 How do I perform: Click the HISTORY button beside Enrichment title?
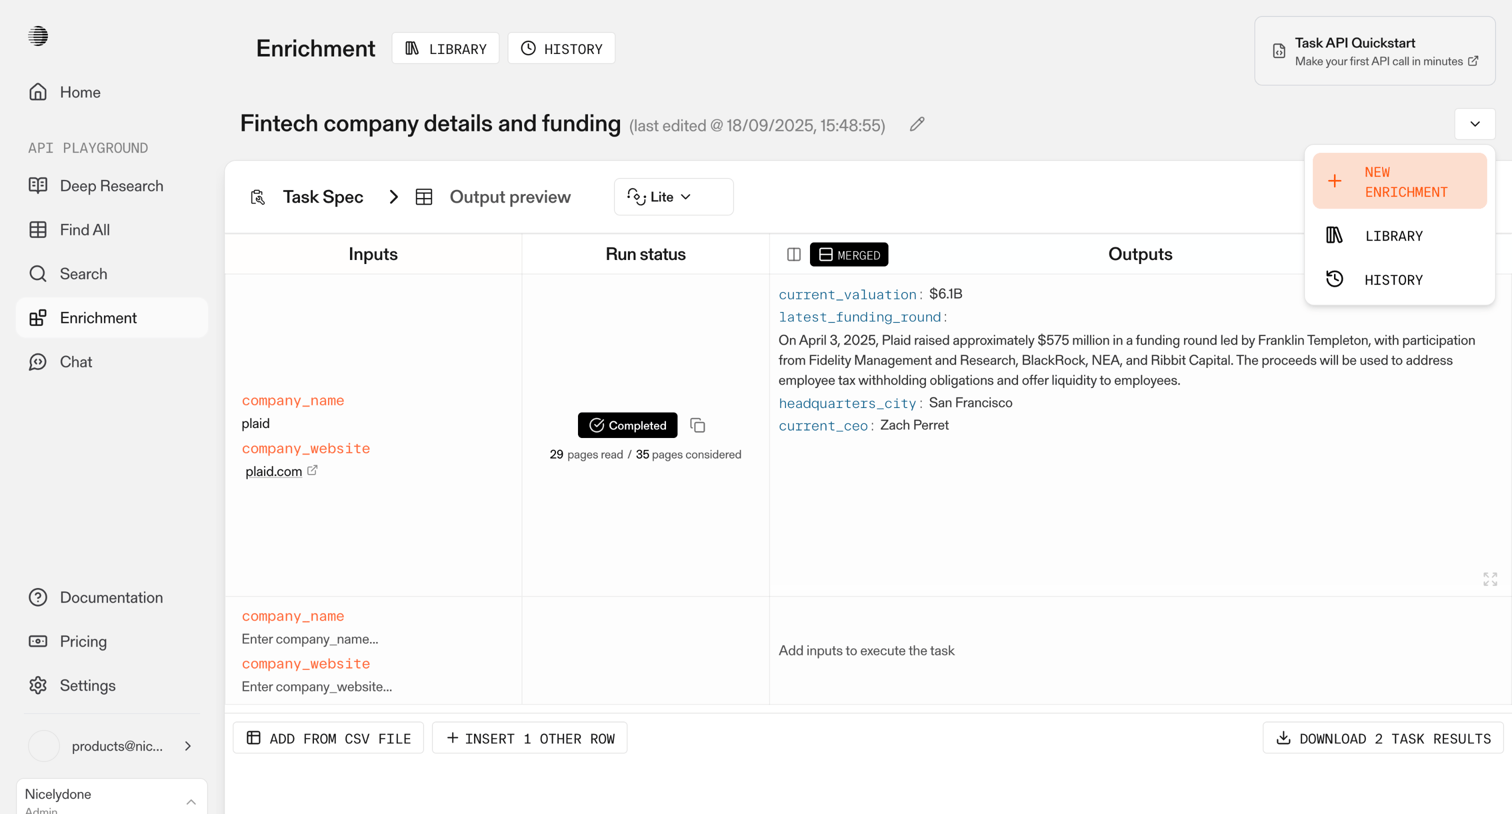coord(562,49)
